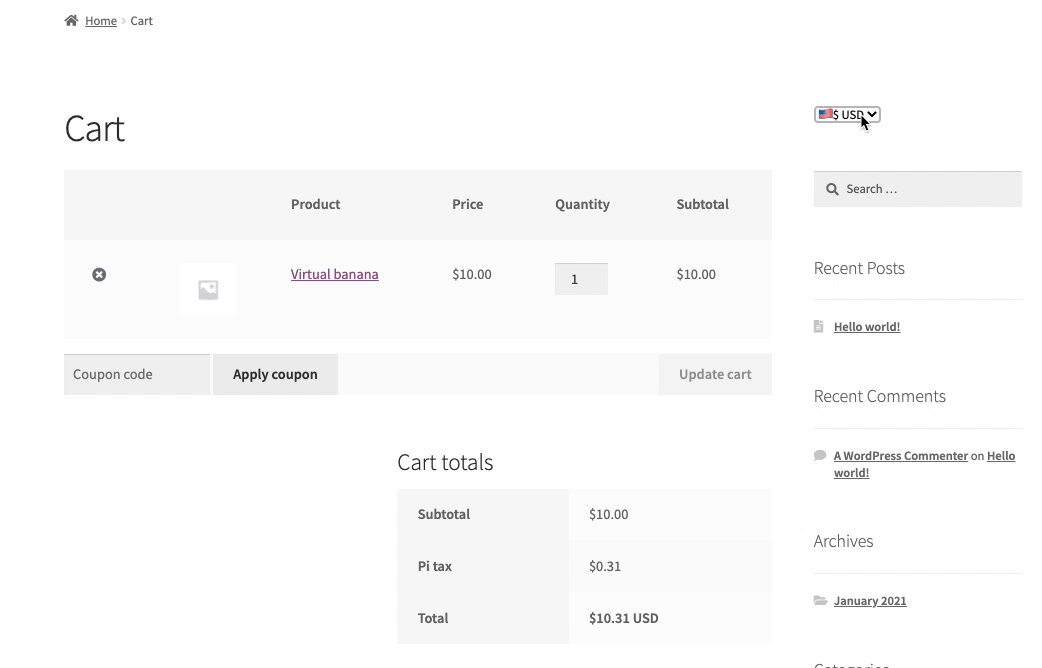Open A WordPress Commenter's profile link
This screenshot has height=668, width=1042.
(900, 455)
